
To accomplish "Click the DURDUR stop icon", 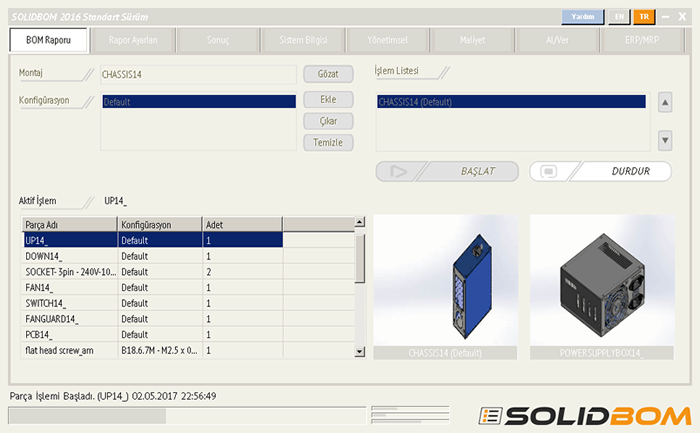I will click(x=549, y=171).
